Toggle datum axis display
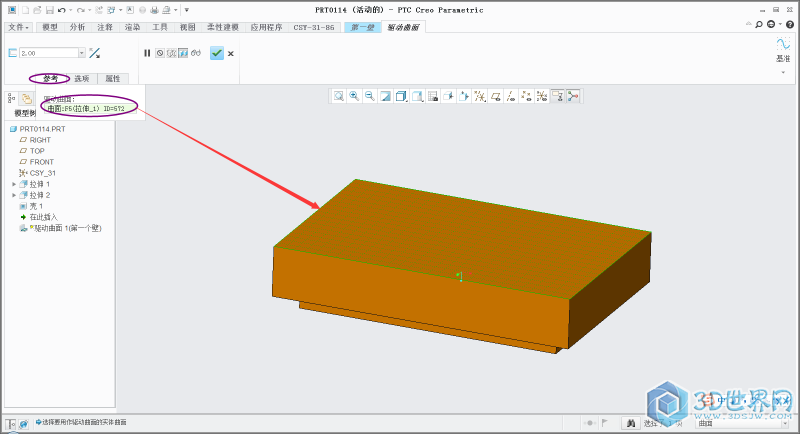The image size is (800, 434). (x=511, y=96)
